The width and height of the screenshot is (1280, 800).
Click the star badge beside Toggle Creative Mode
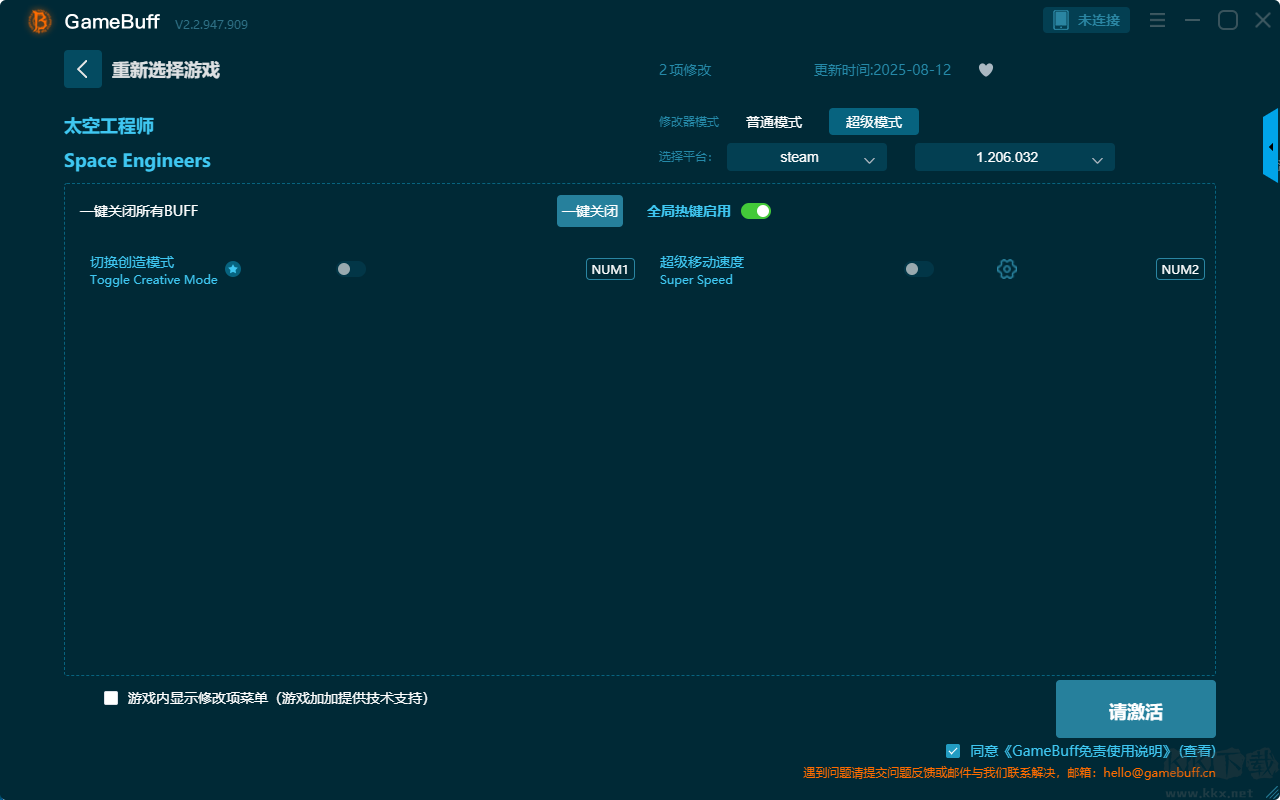(233, 269)
